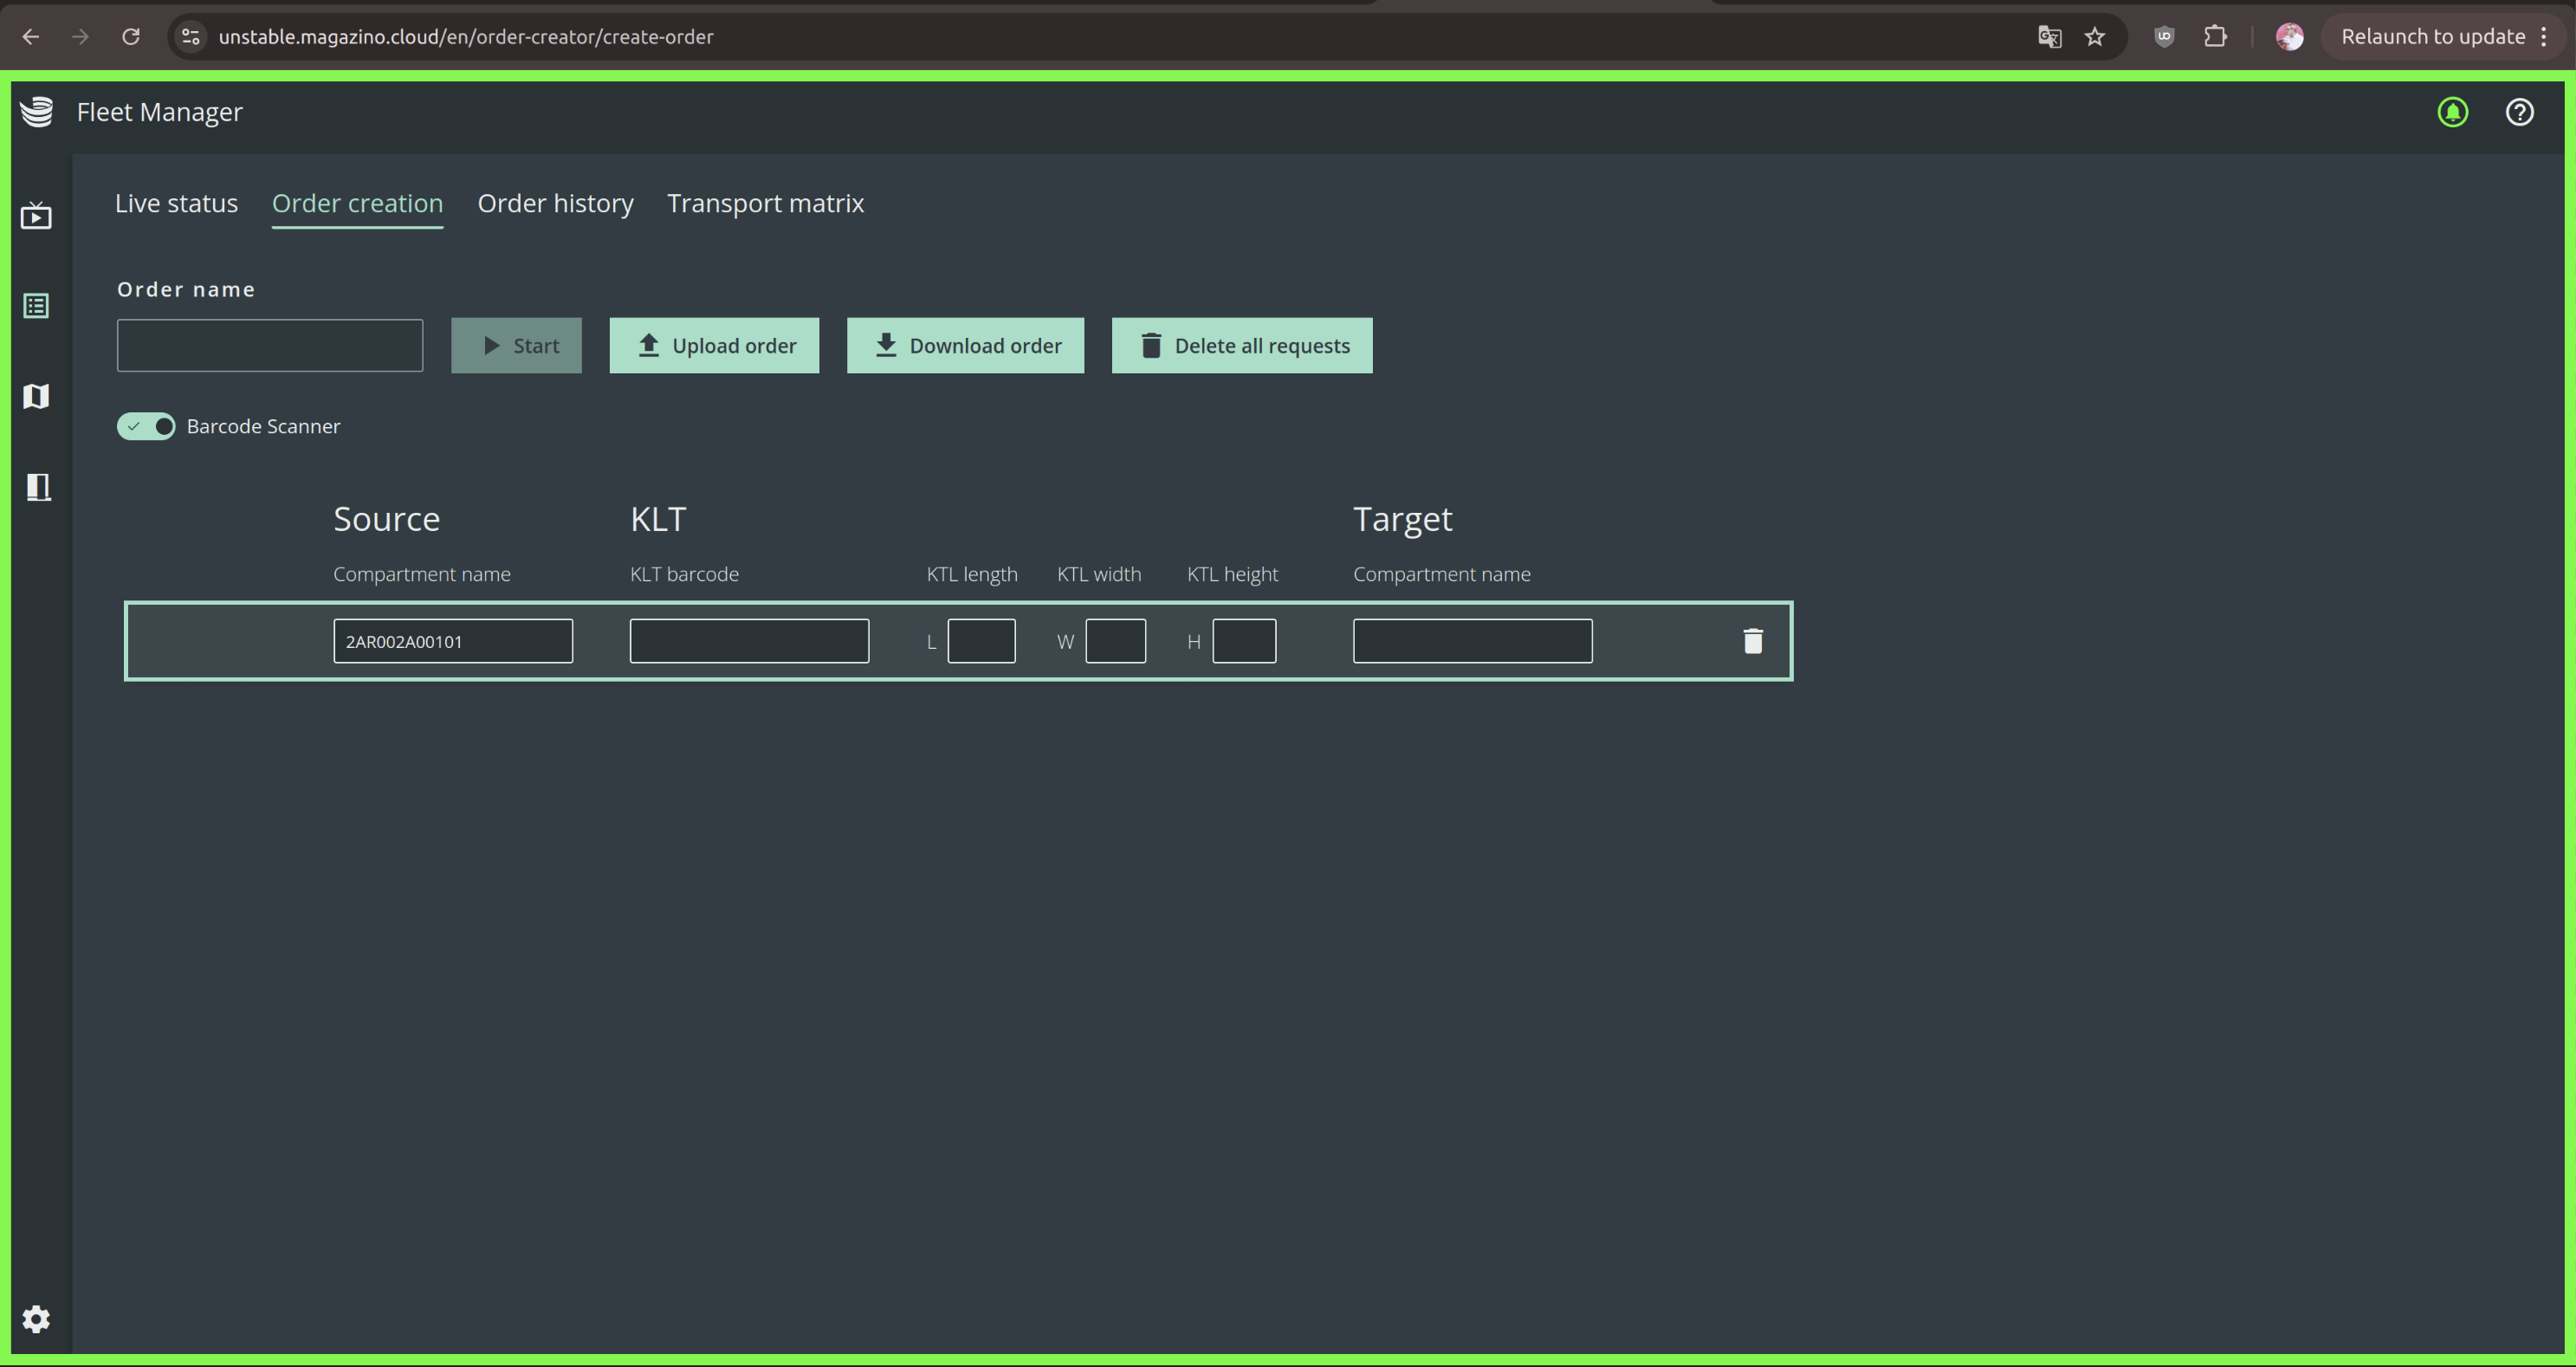Delete the order row with trash icon

pyautogui.click(x=1752, y=641)
